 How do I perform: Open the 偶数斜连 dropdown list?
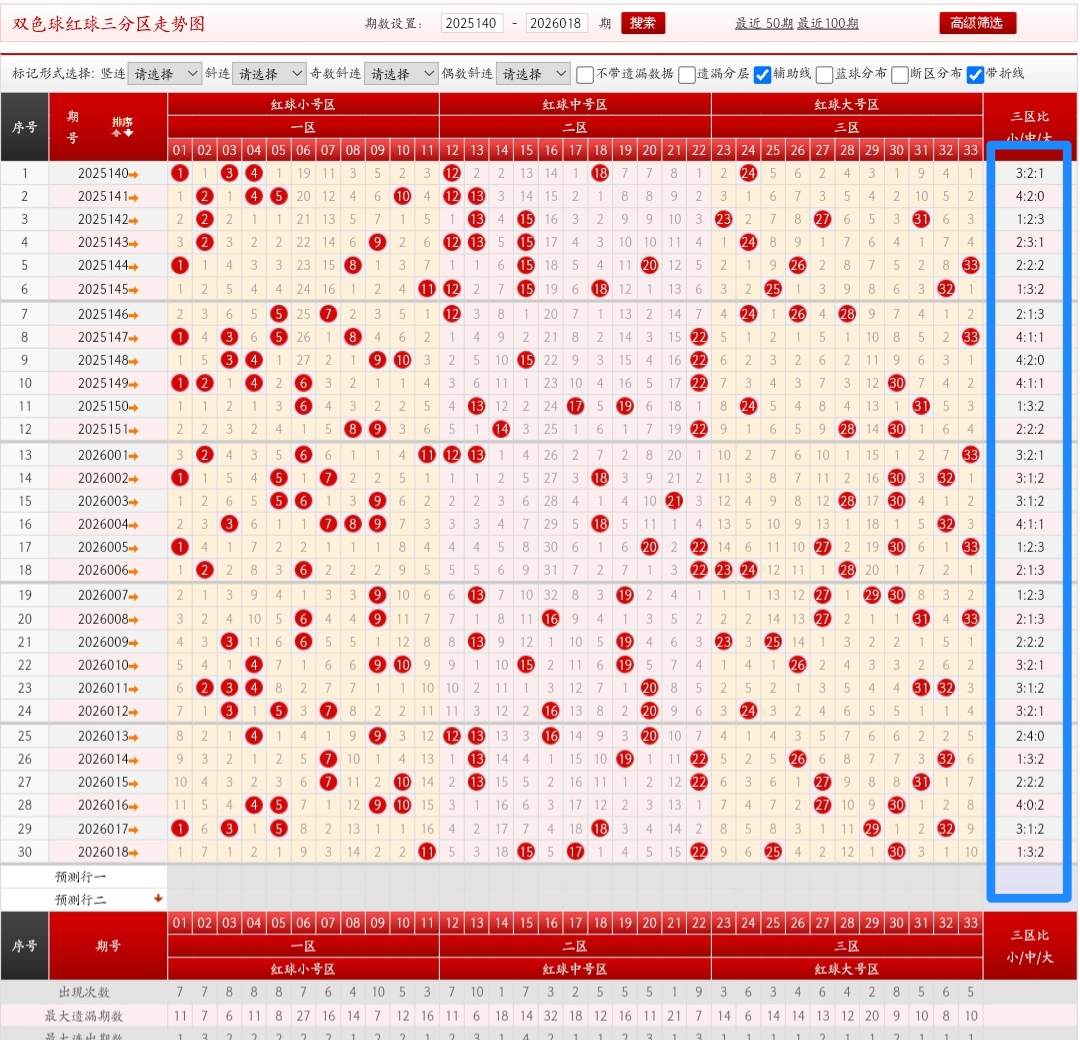tap(533, 74)
